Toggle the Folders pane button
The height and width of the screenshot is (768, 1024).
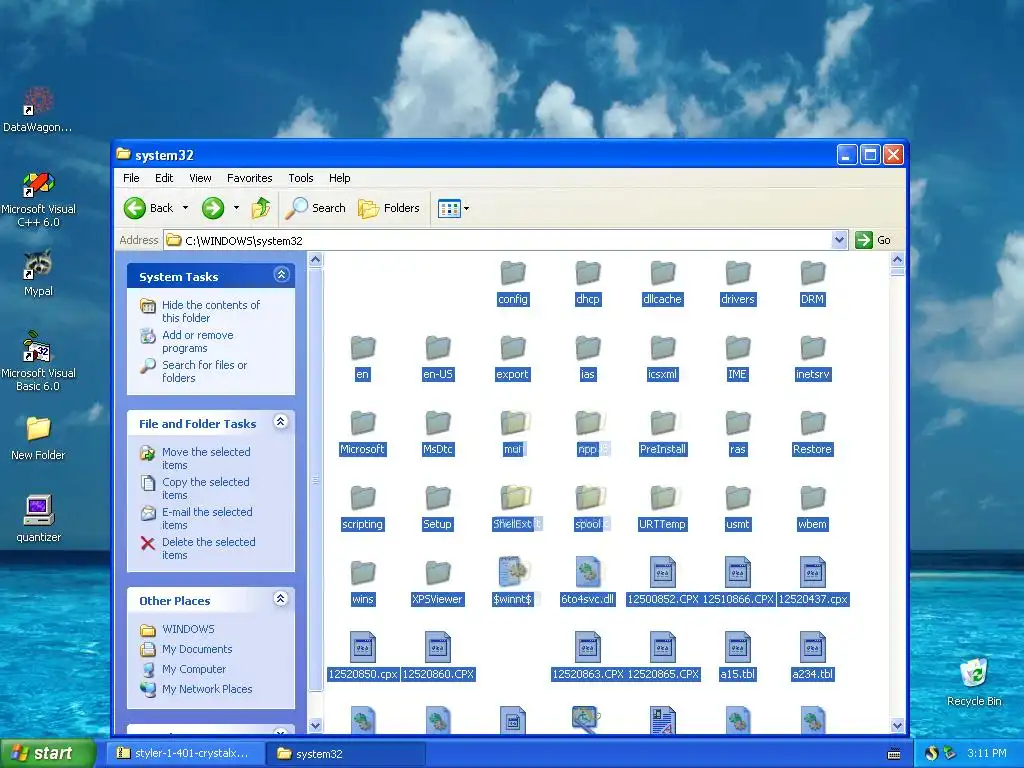(389, 208)
